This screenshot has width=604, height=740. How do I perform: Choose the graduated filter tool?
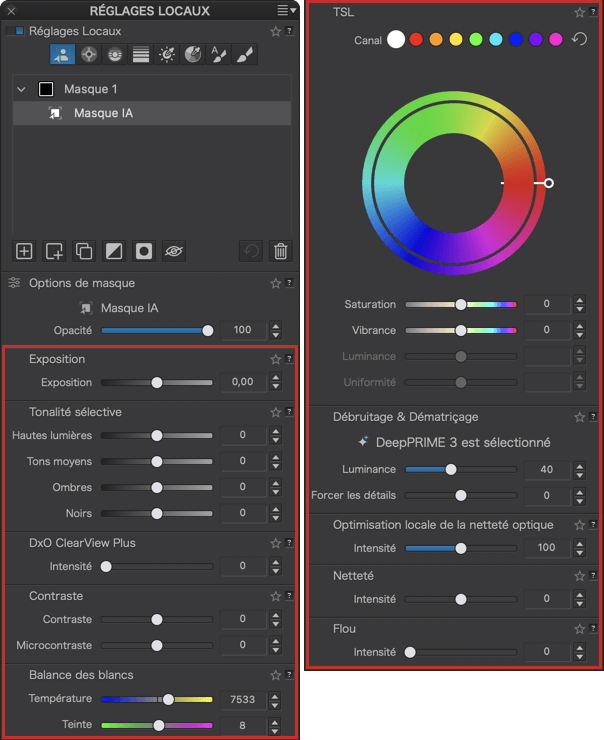(141, 55)
